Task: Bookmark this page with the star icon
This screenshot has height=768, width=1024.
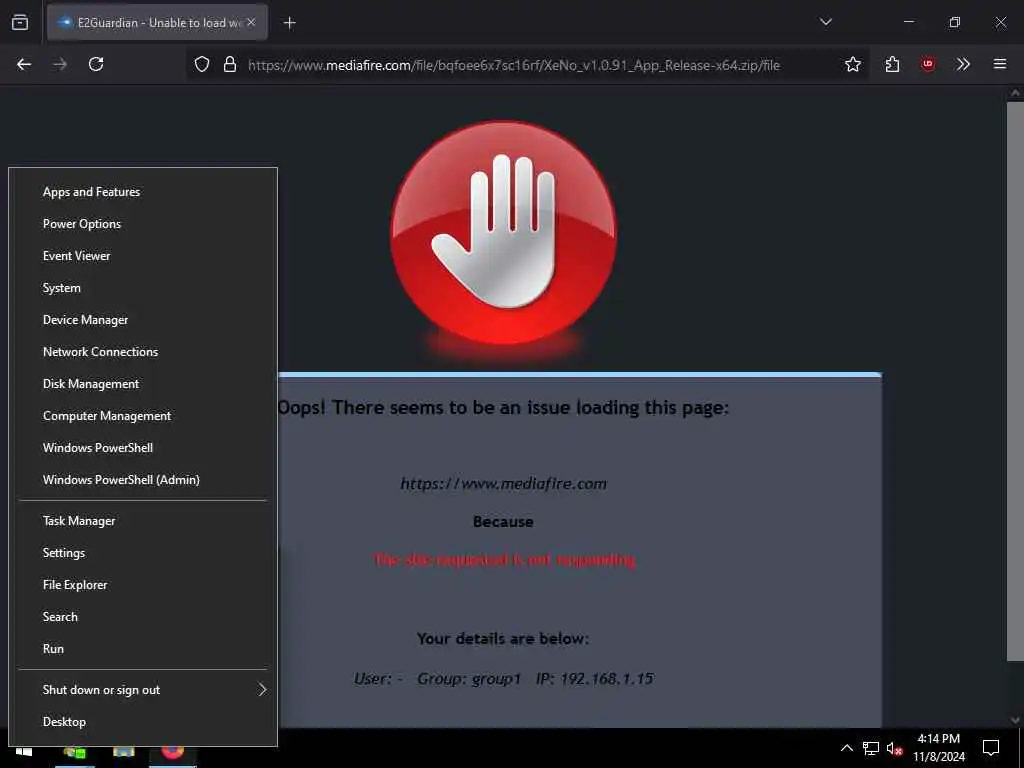Action: pyautogui.click(x=852, y=64)
